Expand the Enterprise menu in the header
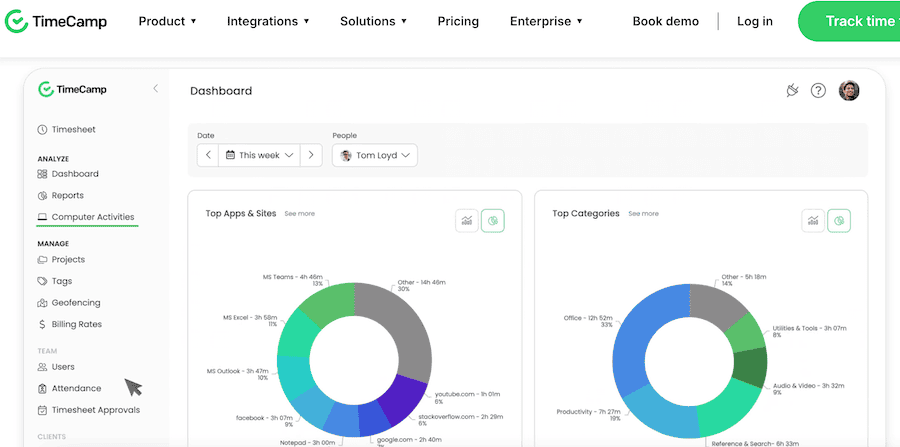 (x=546, y=21)
